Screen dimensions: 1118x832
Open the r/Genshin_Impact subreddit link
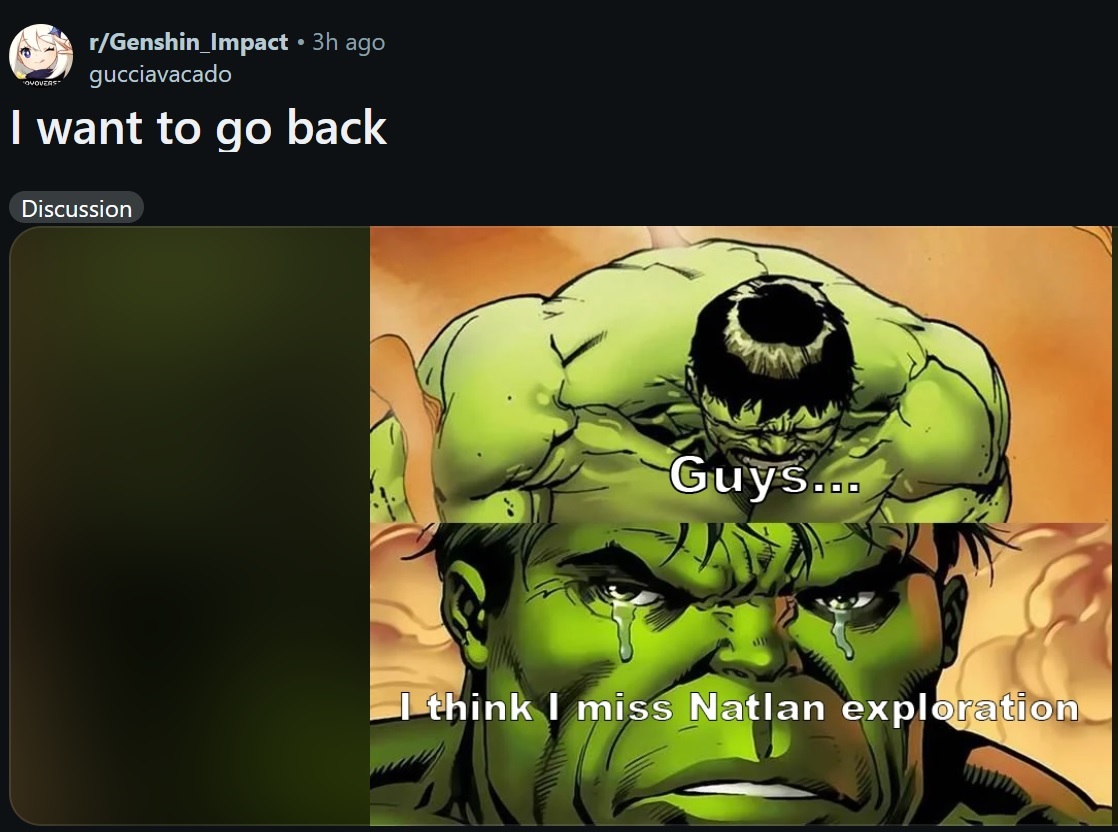click(188, 42)
